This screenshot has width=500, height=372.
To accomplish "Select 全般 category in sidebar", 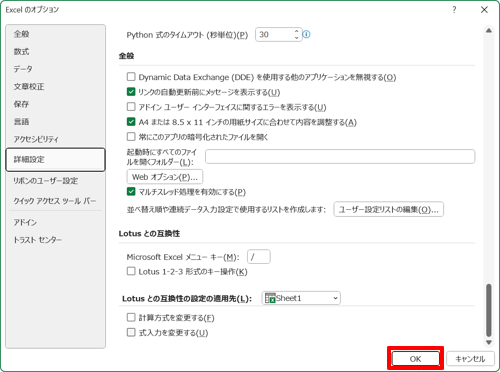I will (56, 34).
